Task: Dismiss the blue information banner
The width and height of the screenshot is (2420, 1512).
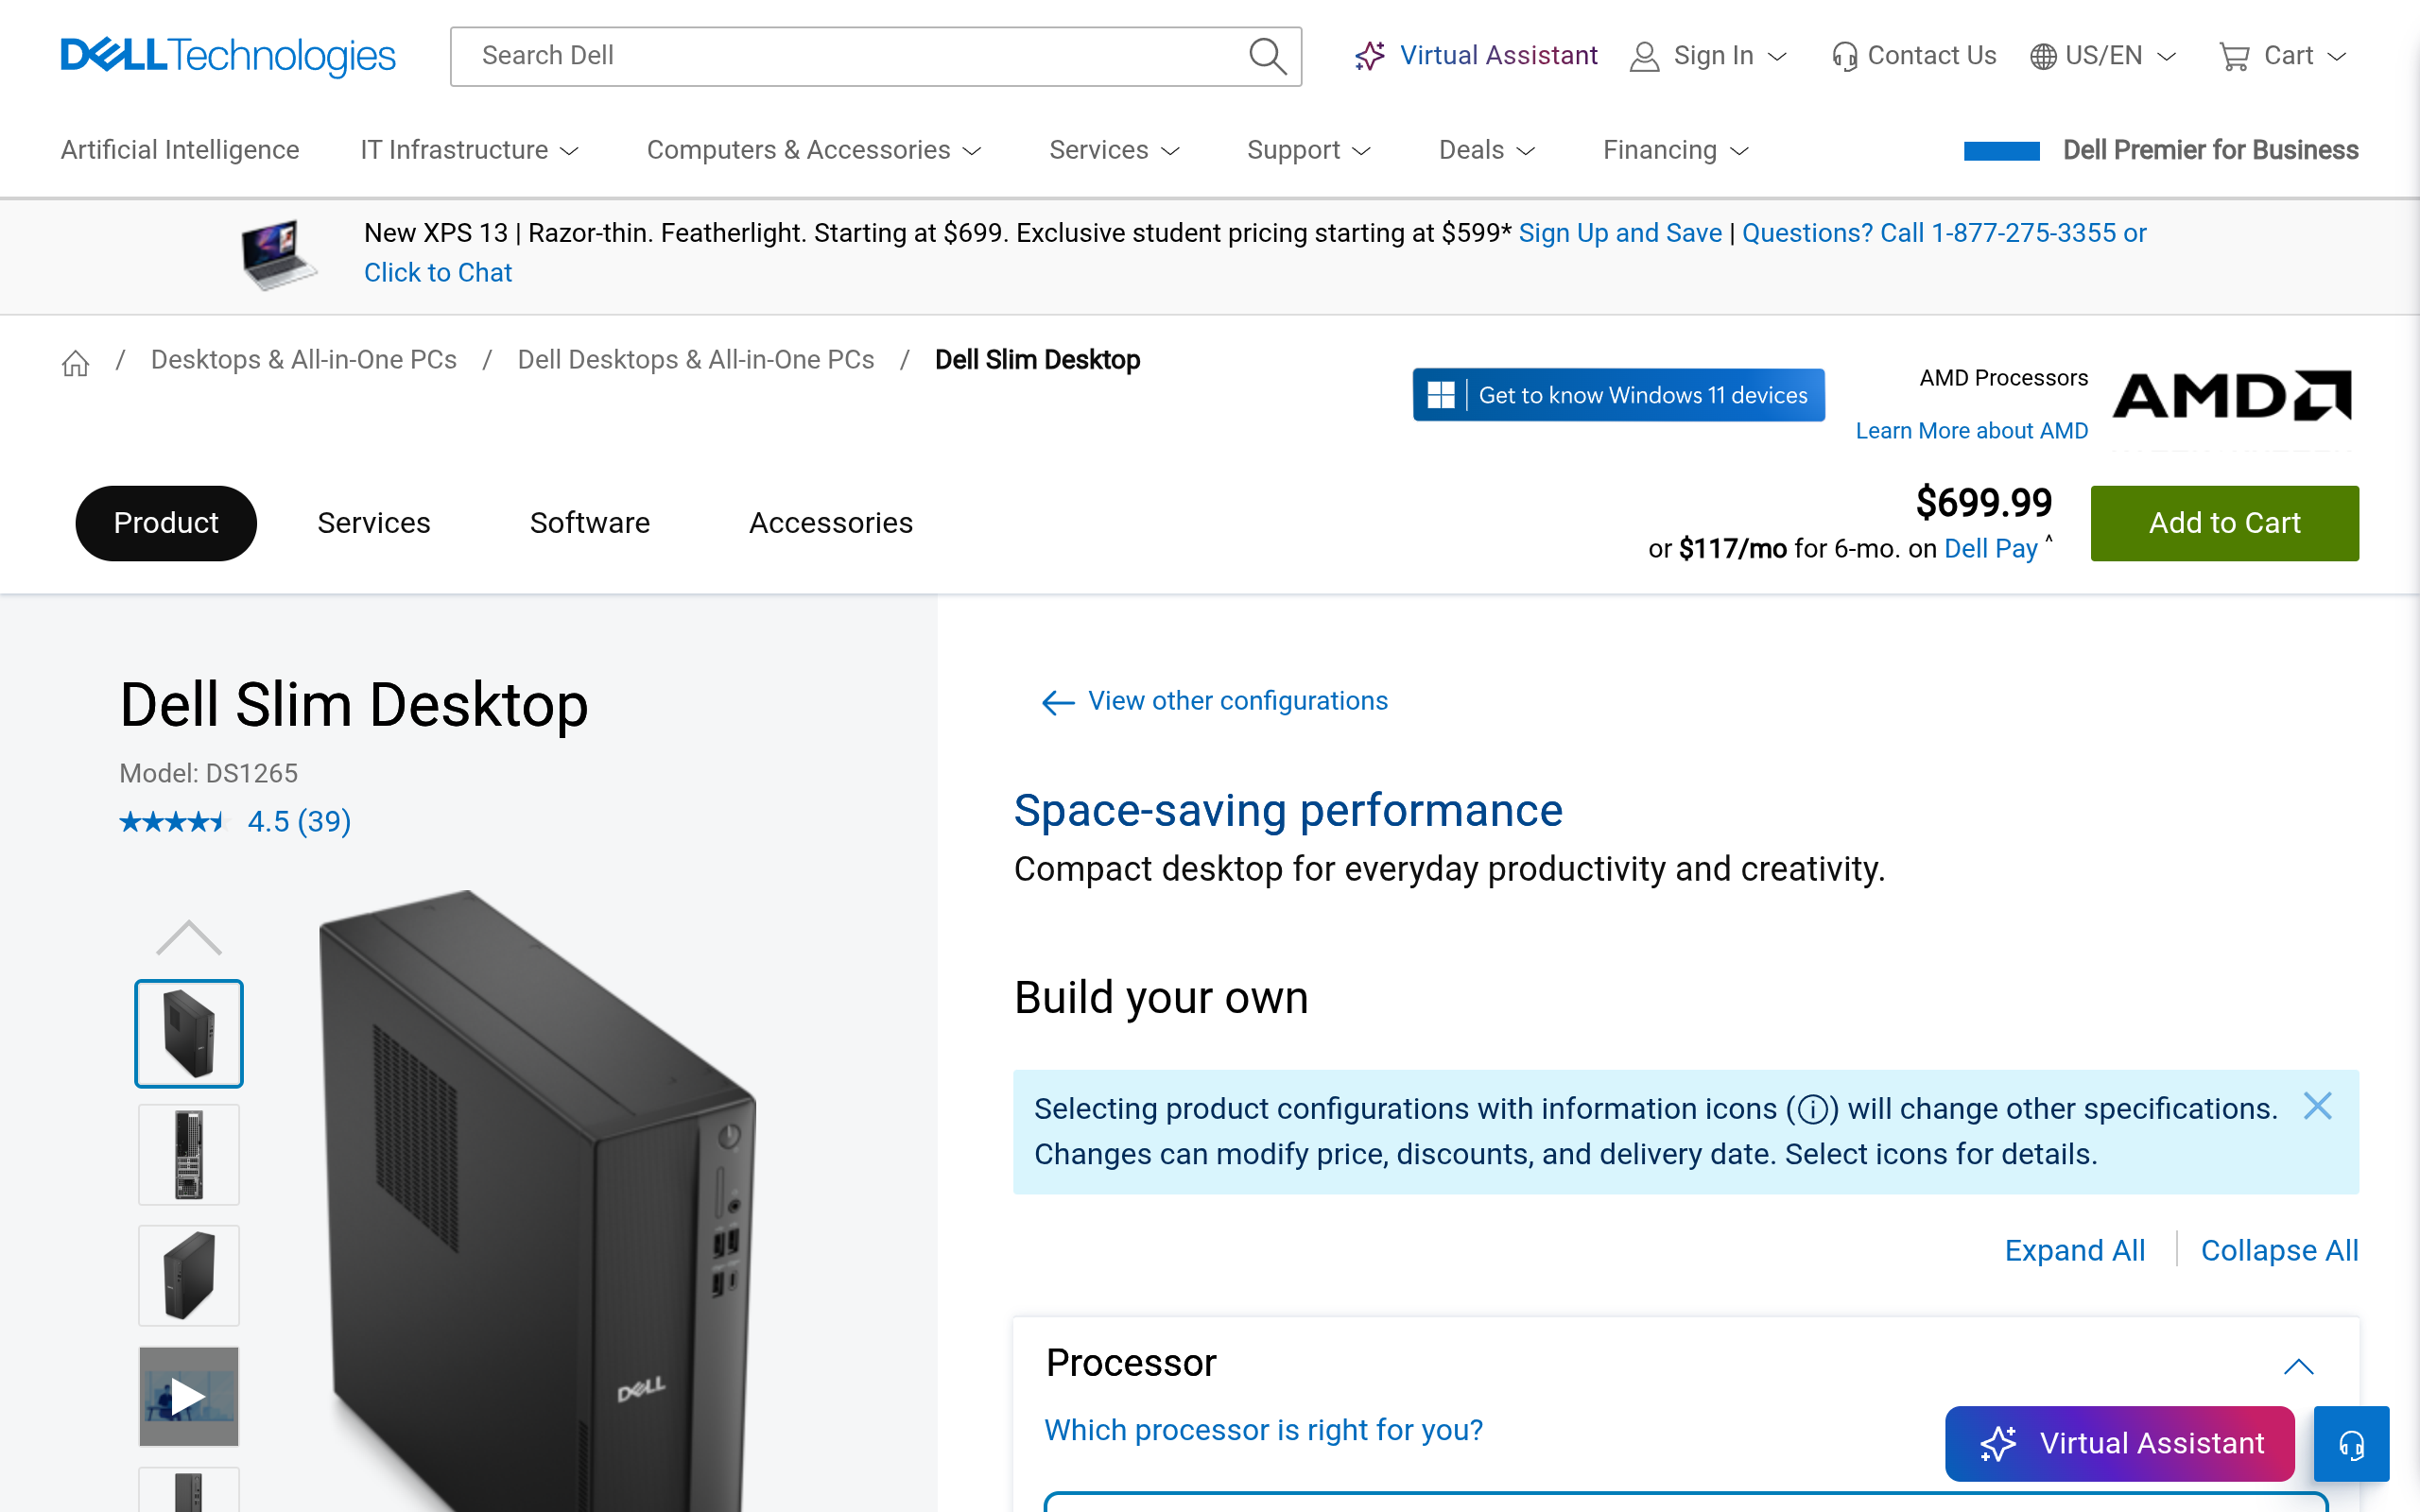Action: 2317,1106
